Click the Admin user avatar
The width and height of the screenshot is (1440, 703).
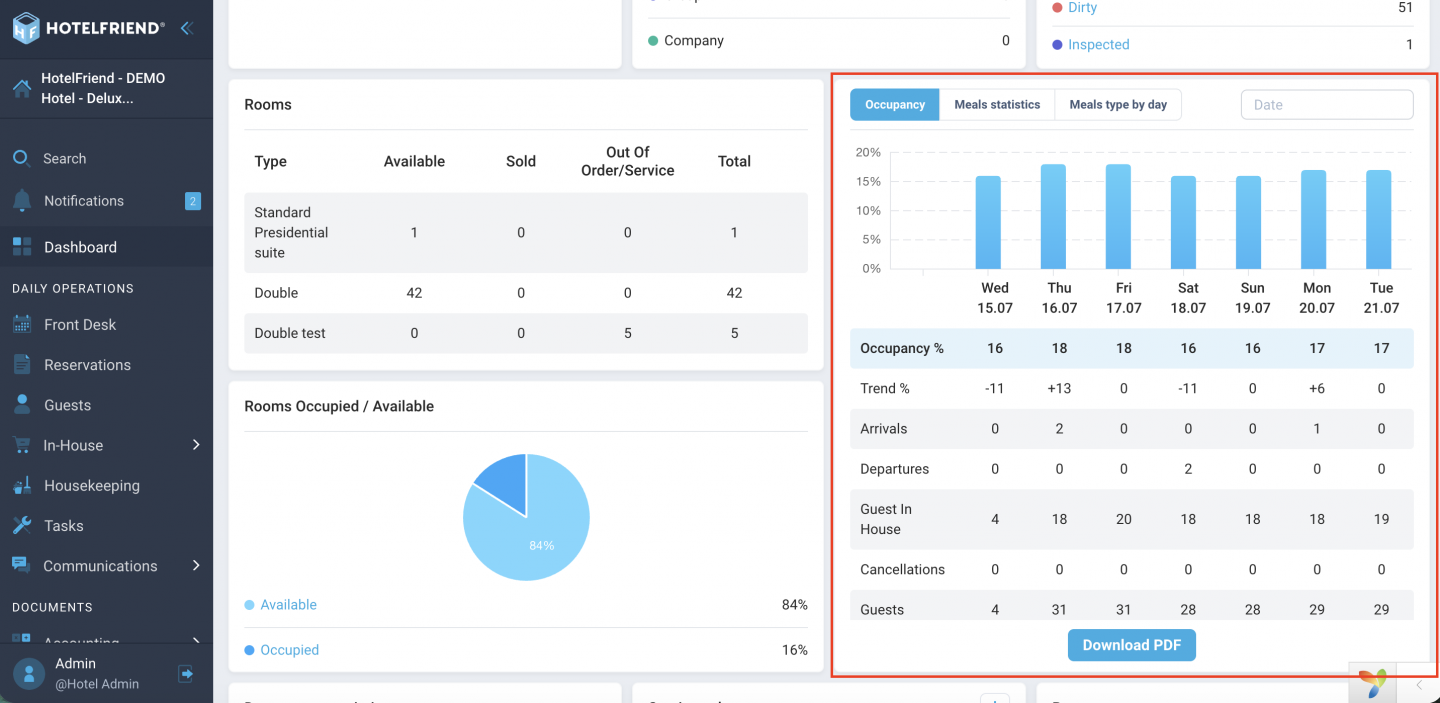[29, 673]
